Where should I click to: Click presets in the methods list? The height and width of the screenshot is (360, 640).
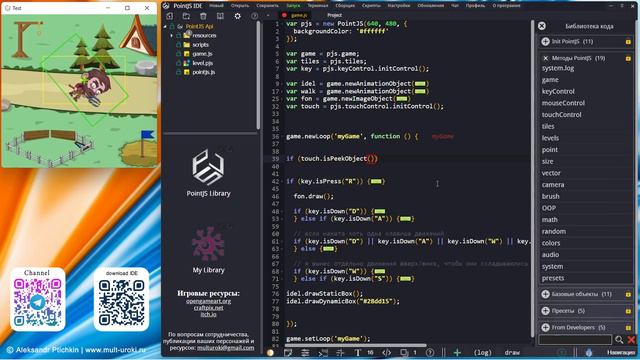pos(553,278)
